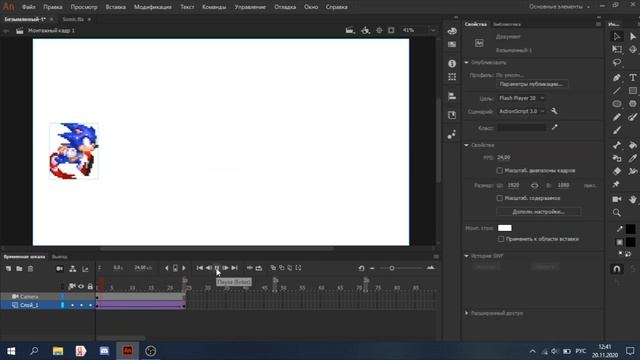Select the Text tool

pos(633,77)
